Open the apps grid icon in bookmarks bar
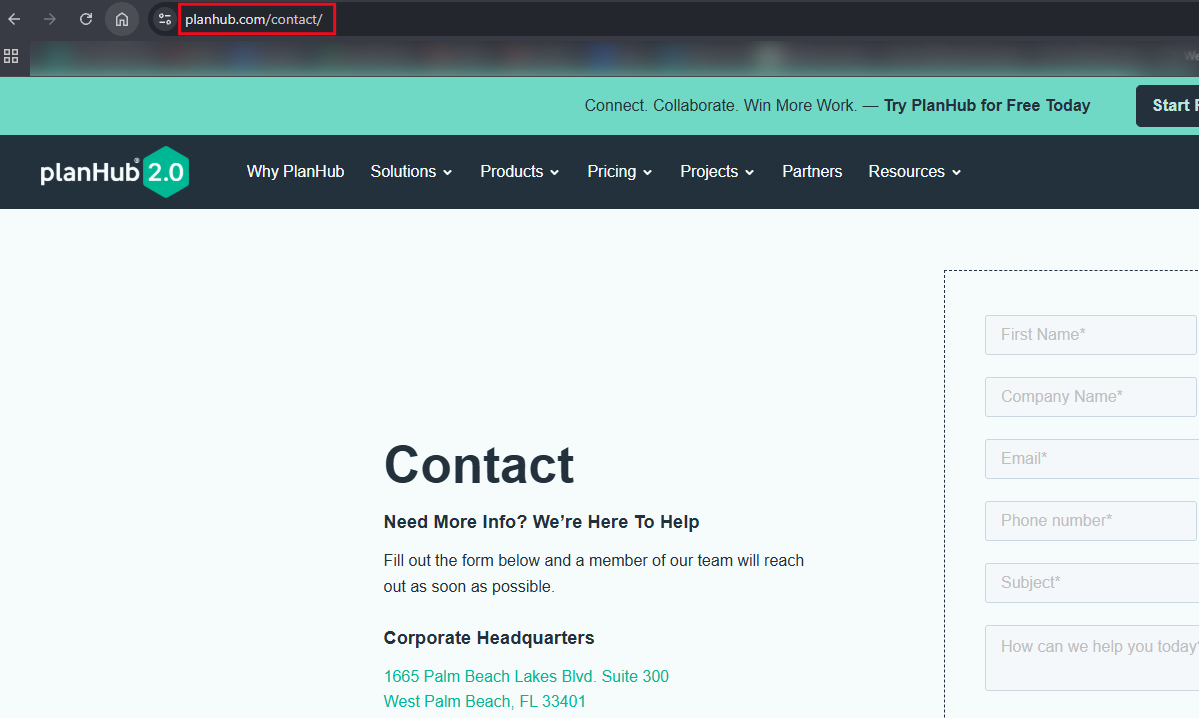The image size is (1199, 718). click(11, 56)
